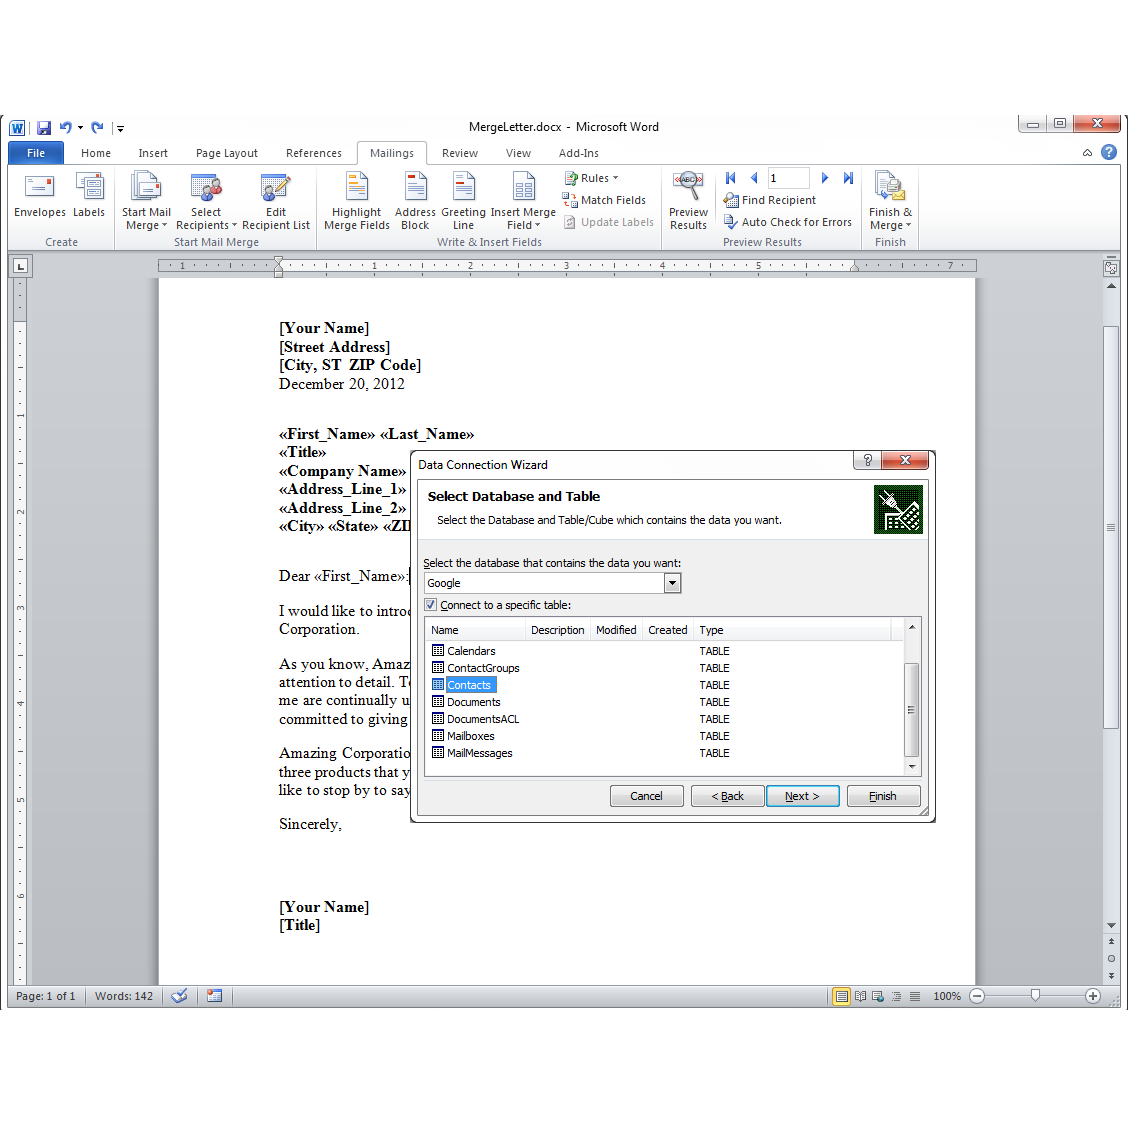Switch to Full Screen Reading view
The width and height of the screenshot is (1128, 1128).
click(x=860, y=996)
